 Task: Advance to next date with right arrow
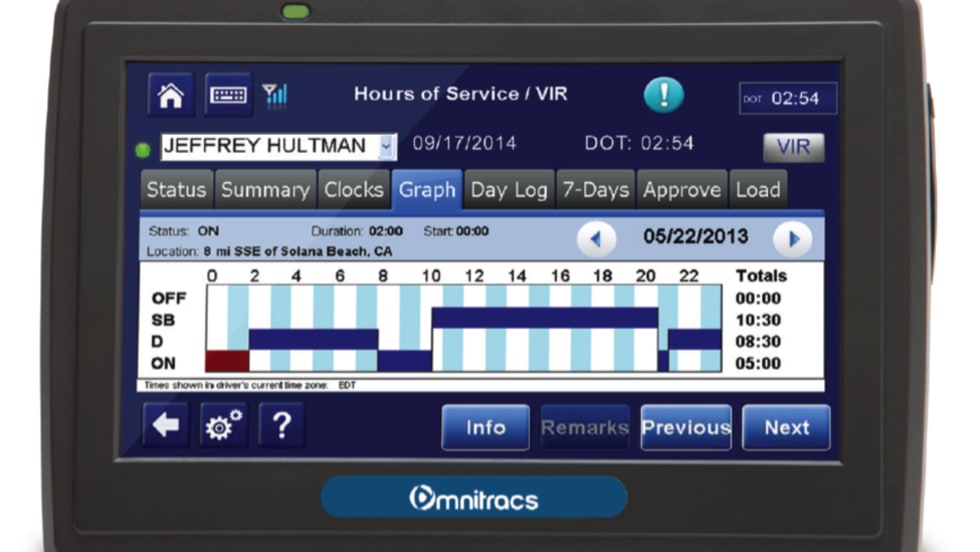pyautogui.click(x=793, y=239)
